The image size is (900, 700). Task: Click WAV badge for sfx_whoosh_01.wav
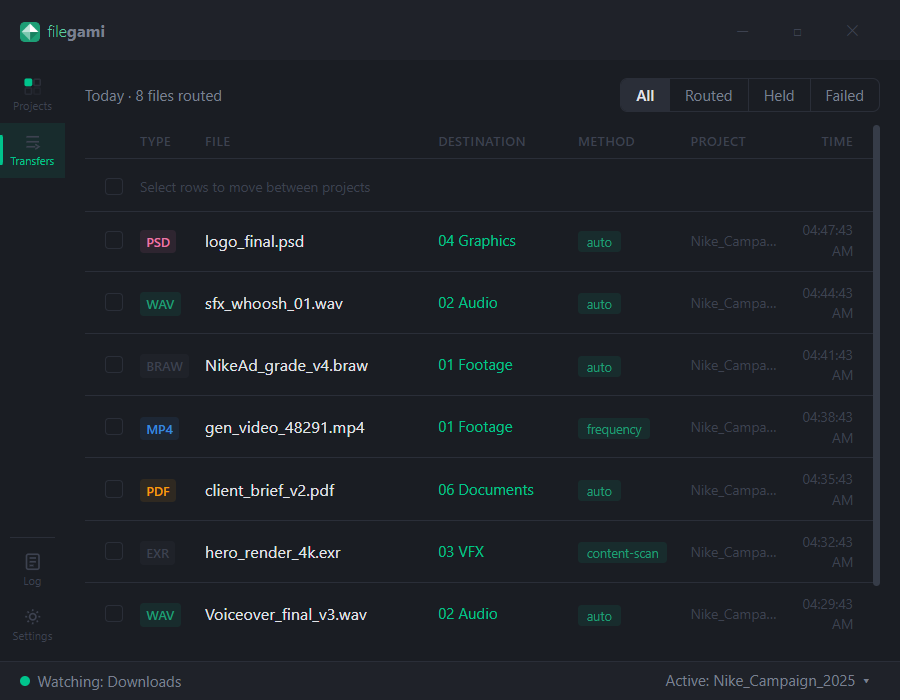[x=160, y=304]
